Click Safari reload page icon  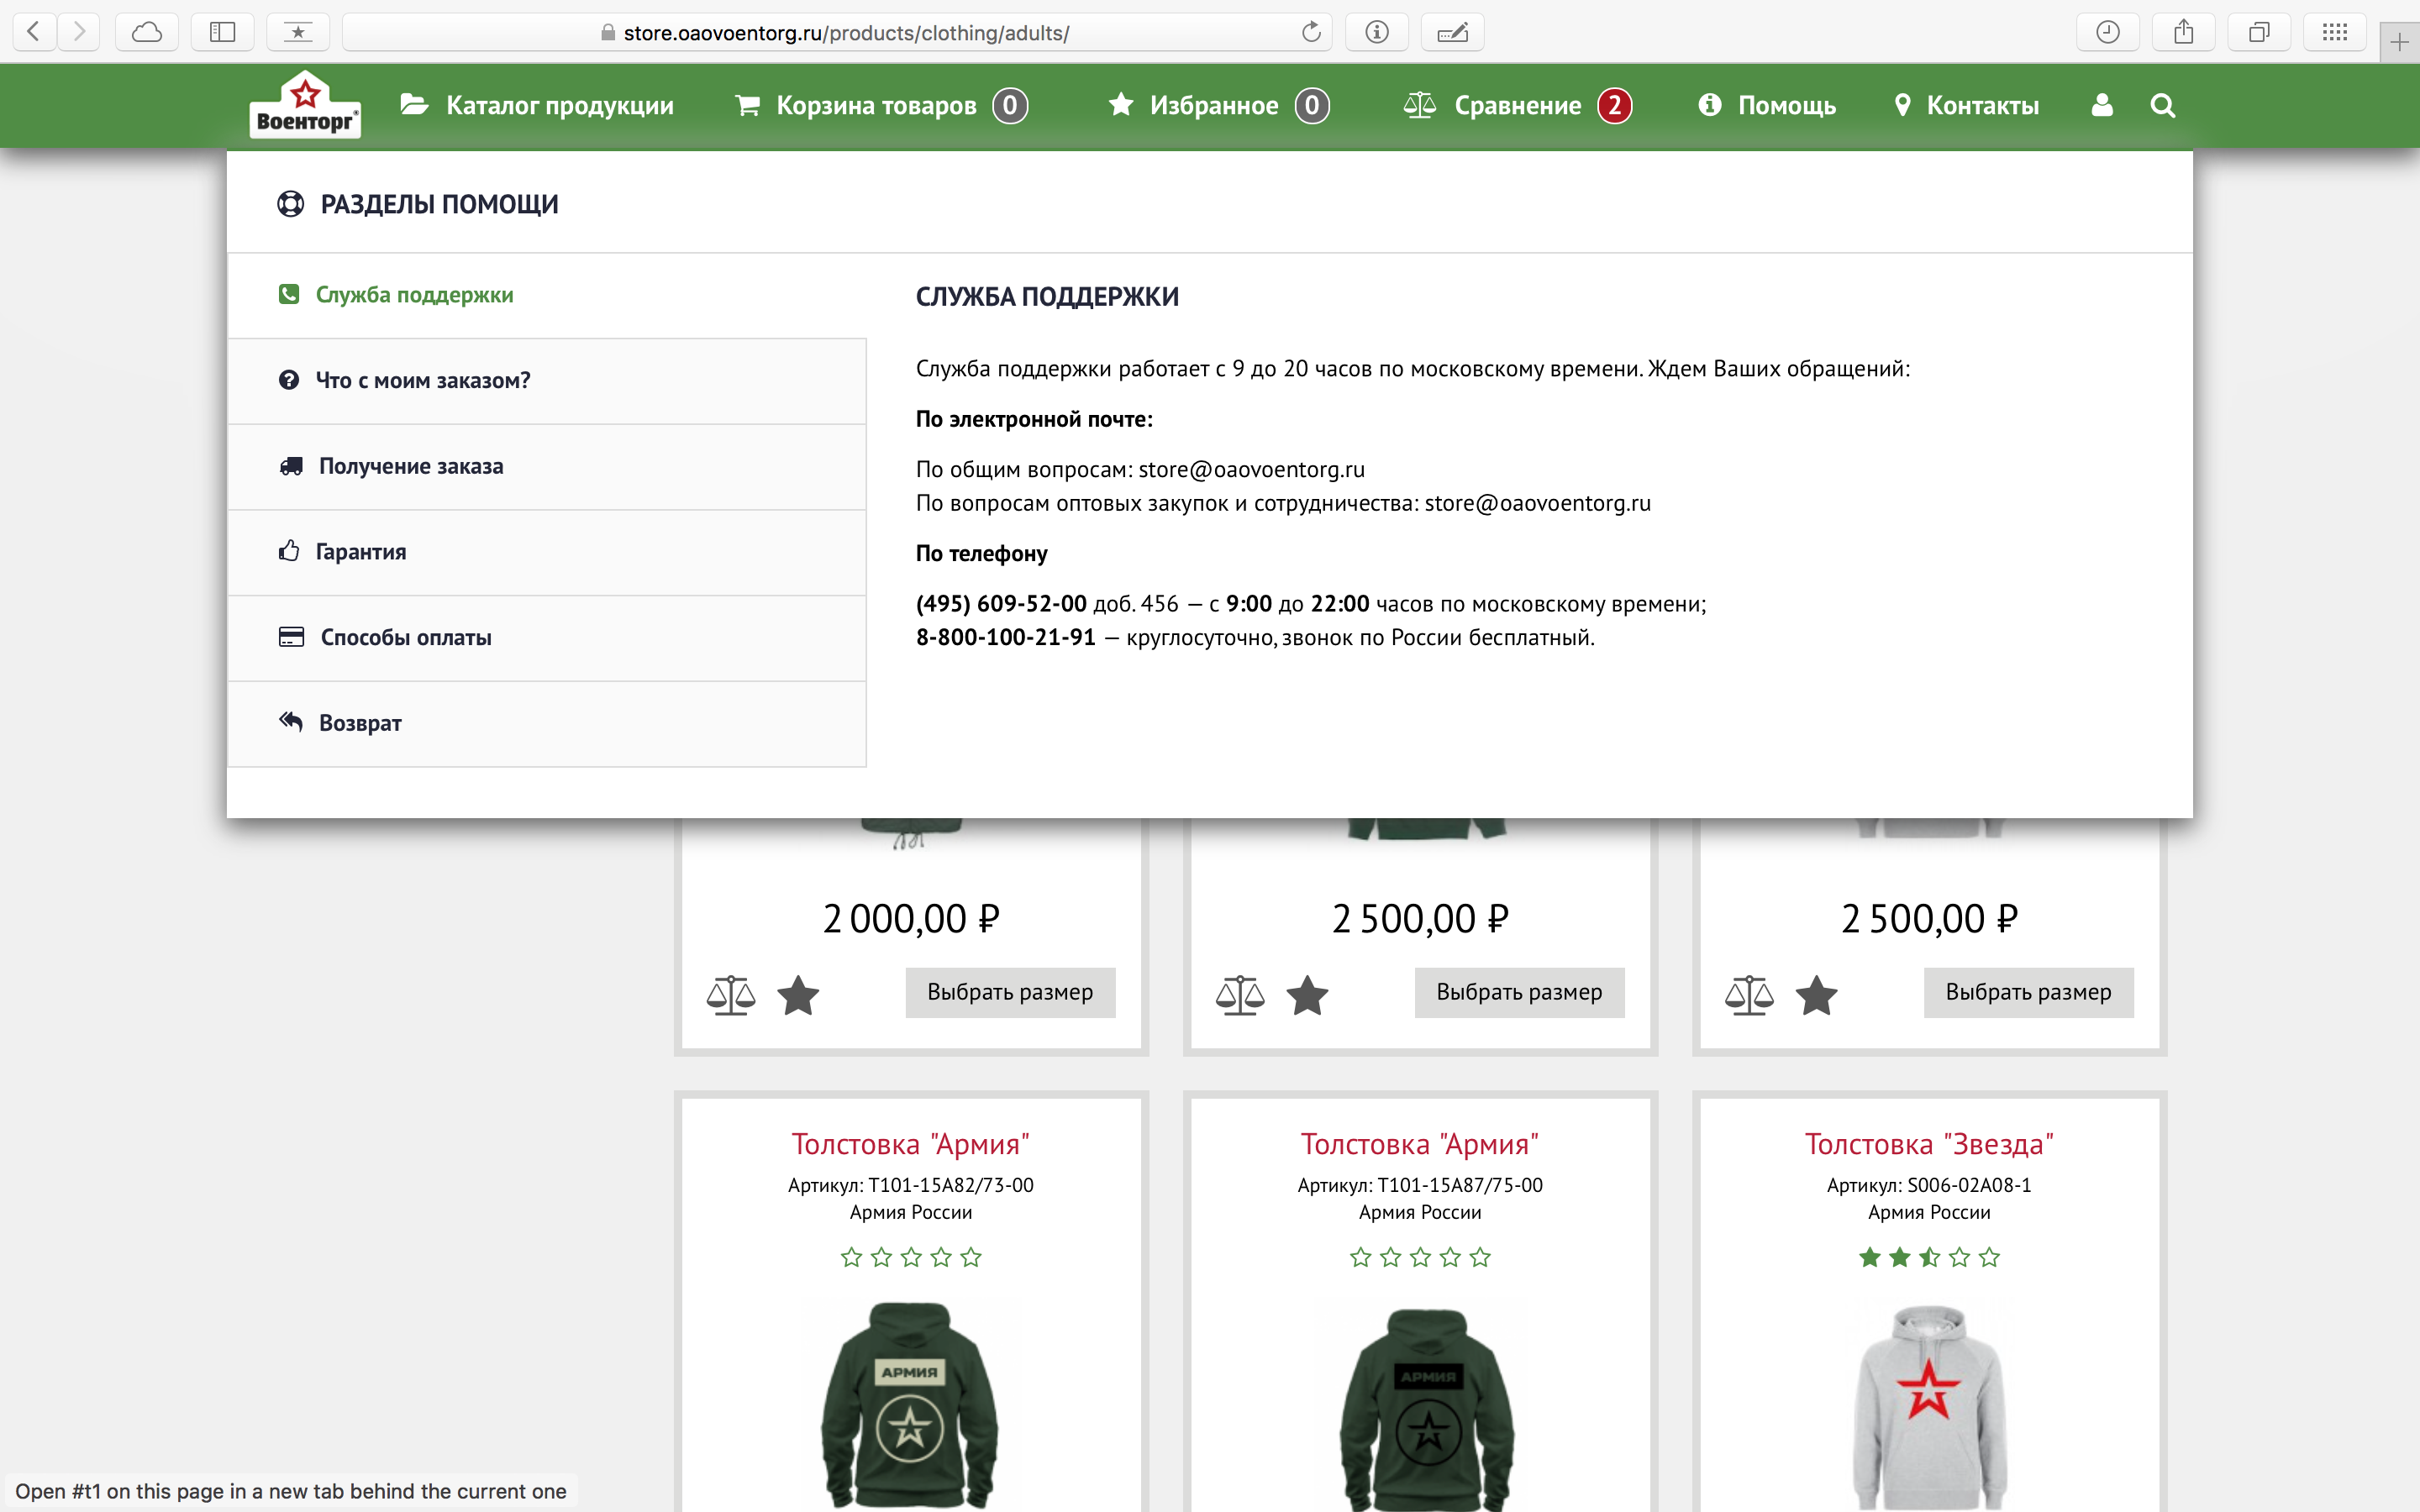click(x=1311, y=32)
